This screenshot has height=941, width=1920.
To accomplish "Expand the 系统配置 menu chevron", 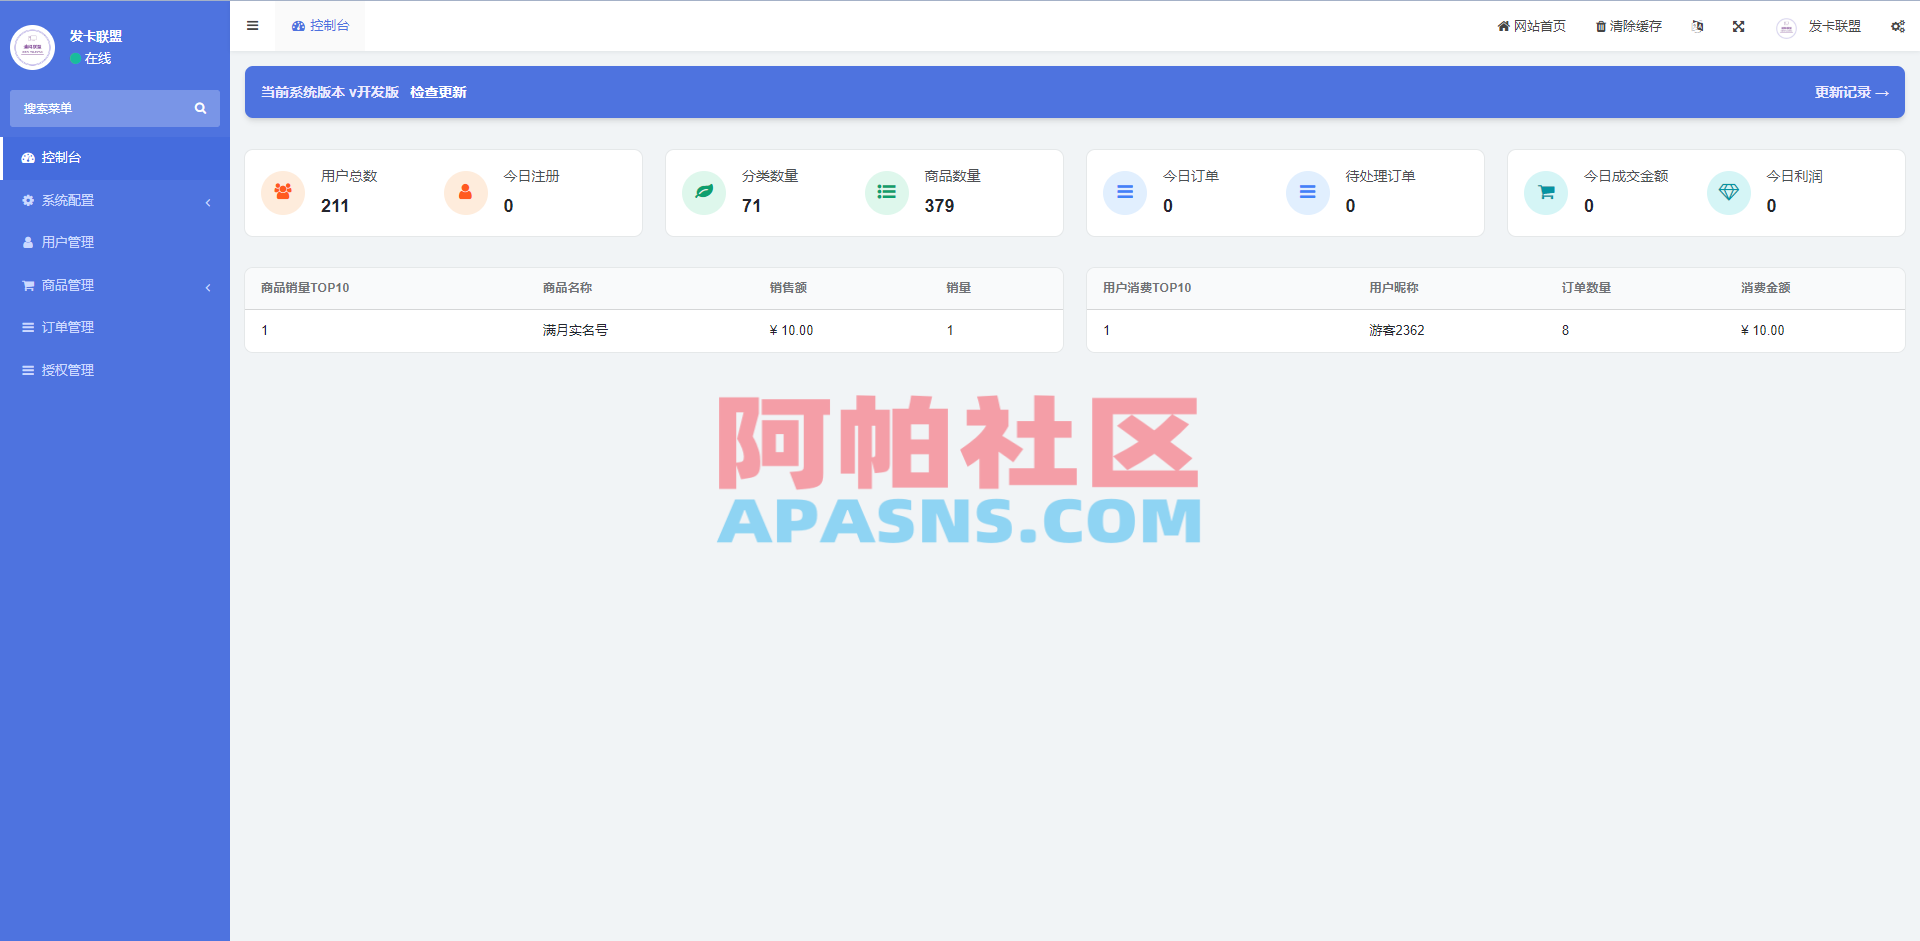I will coord(208,201).
